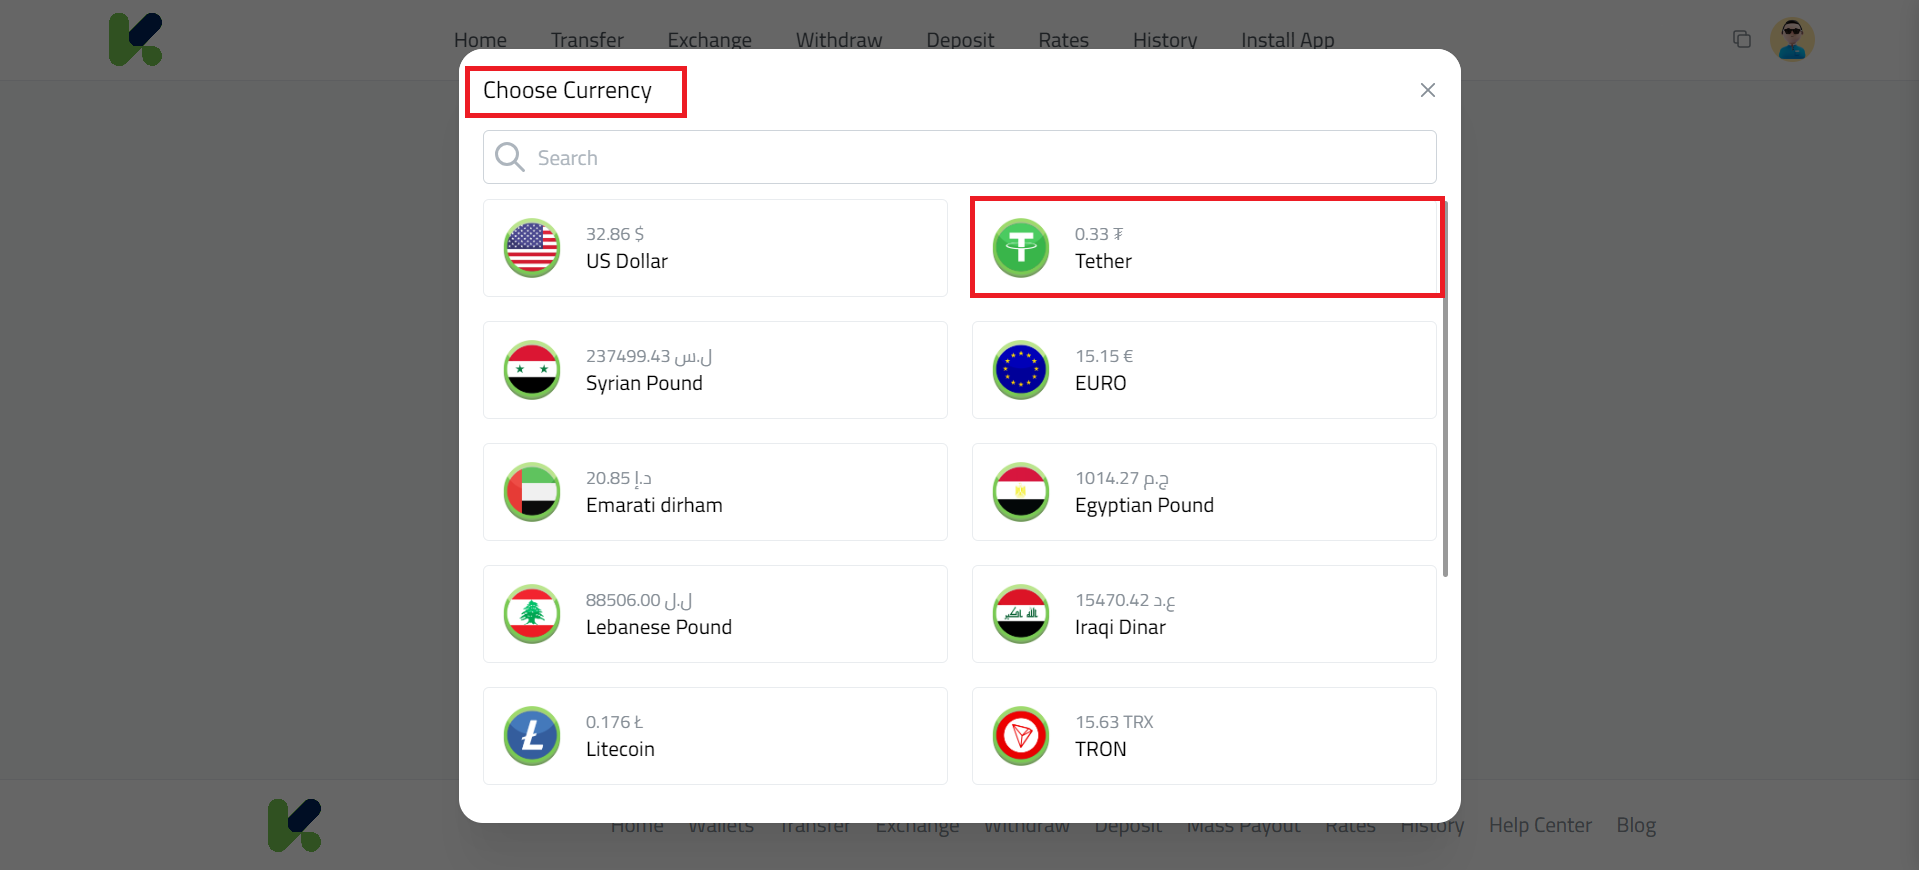Select Litecoin currency name
Screen dimensions: 1919x870
pyautogui.click(x=620, y=749)
